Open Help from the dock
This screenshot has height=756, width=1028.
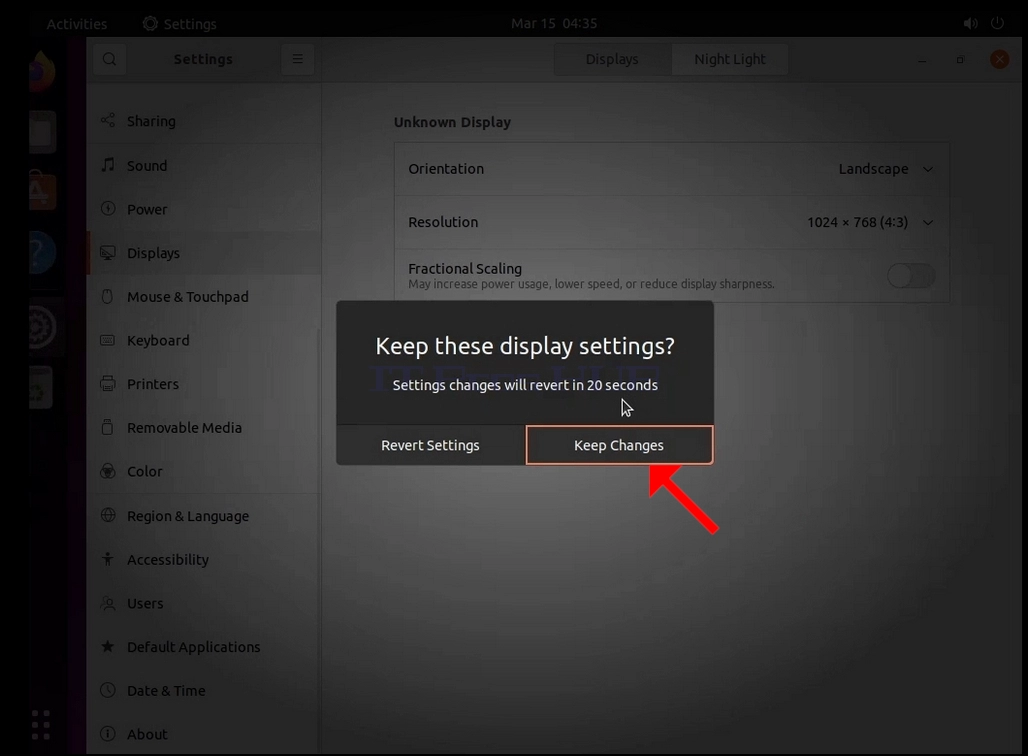[42, 252]
